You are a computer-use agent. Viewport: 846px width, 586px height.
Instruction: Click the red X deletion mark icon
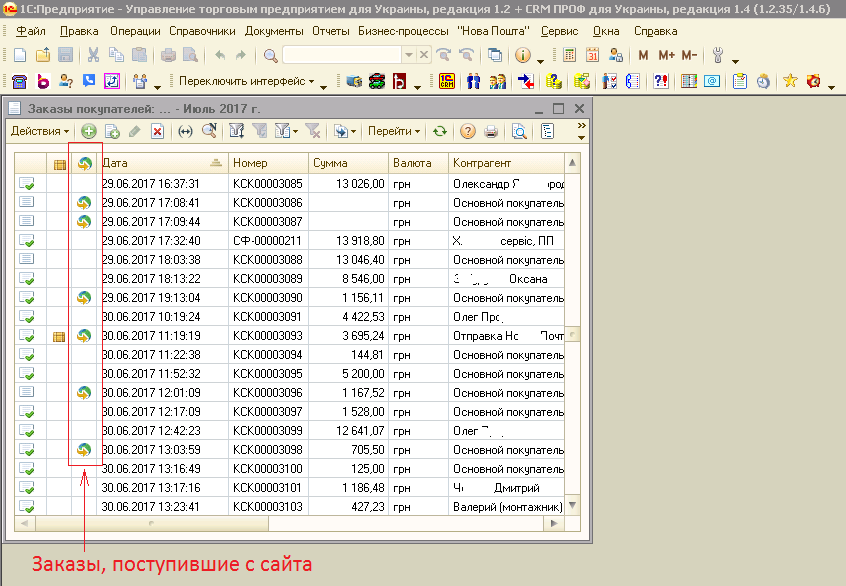(157, 131)
